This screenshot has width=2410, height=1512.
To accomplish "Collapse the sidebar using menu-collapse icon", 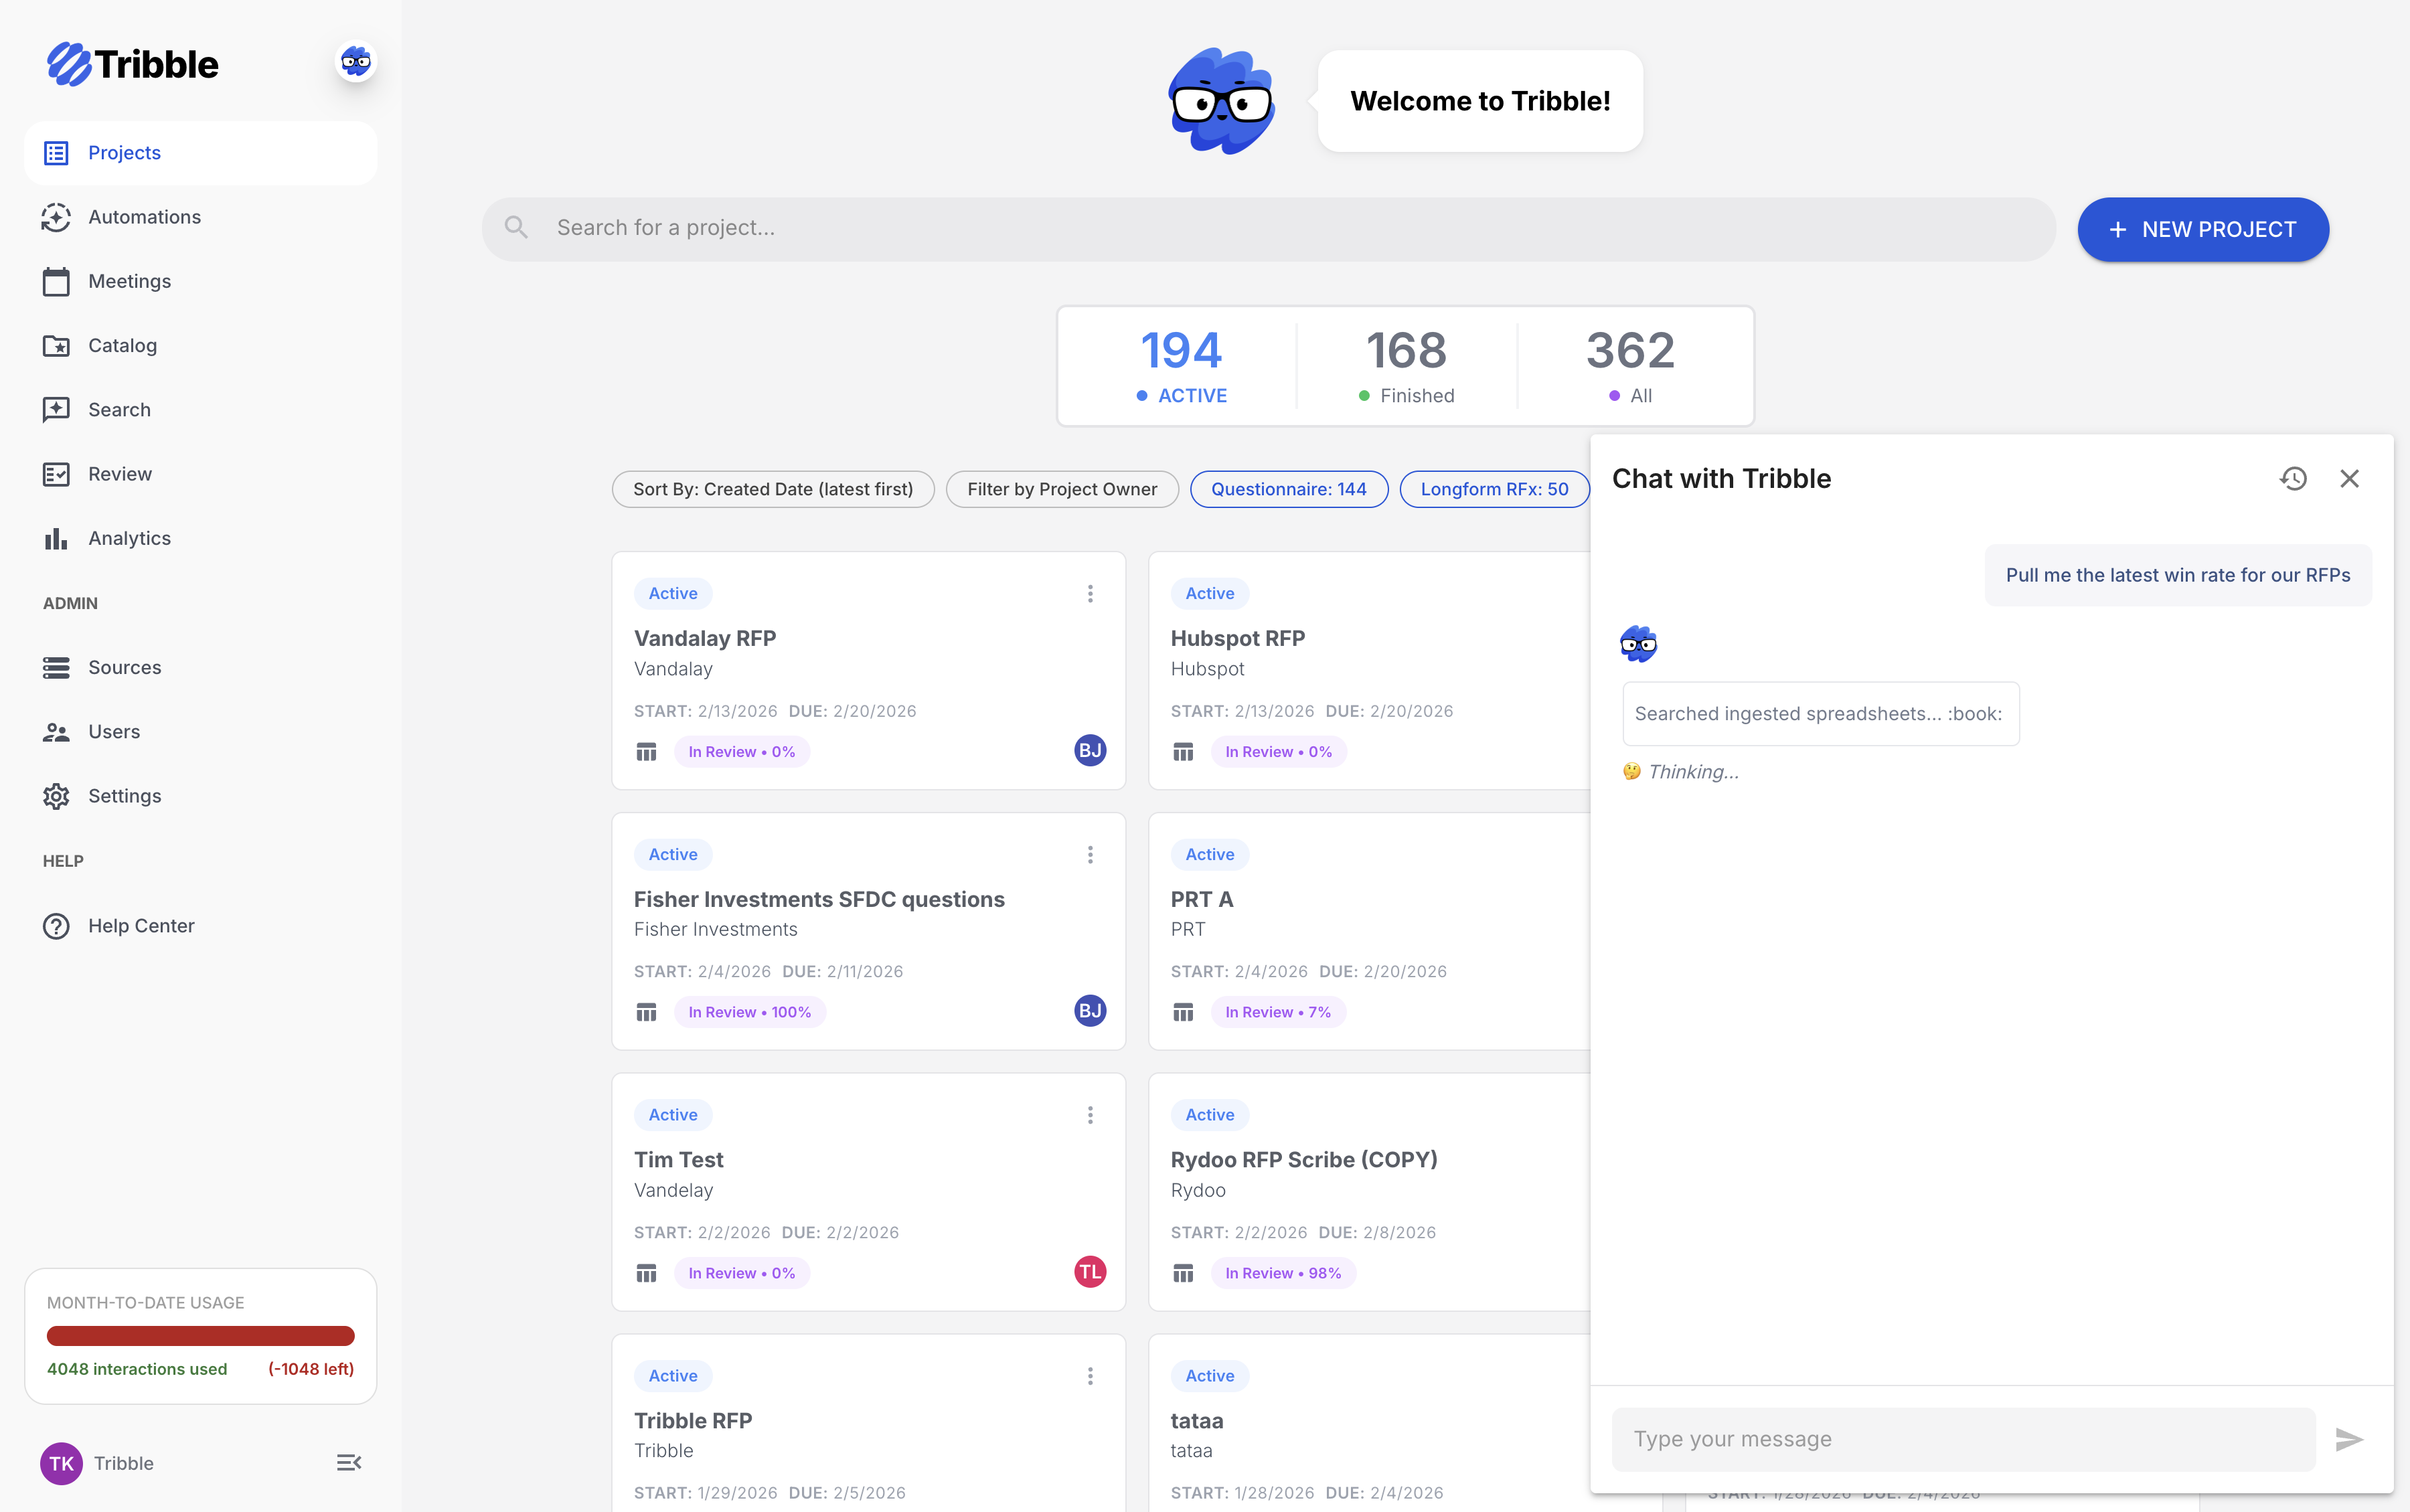I will [x=348, y=1463].
